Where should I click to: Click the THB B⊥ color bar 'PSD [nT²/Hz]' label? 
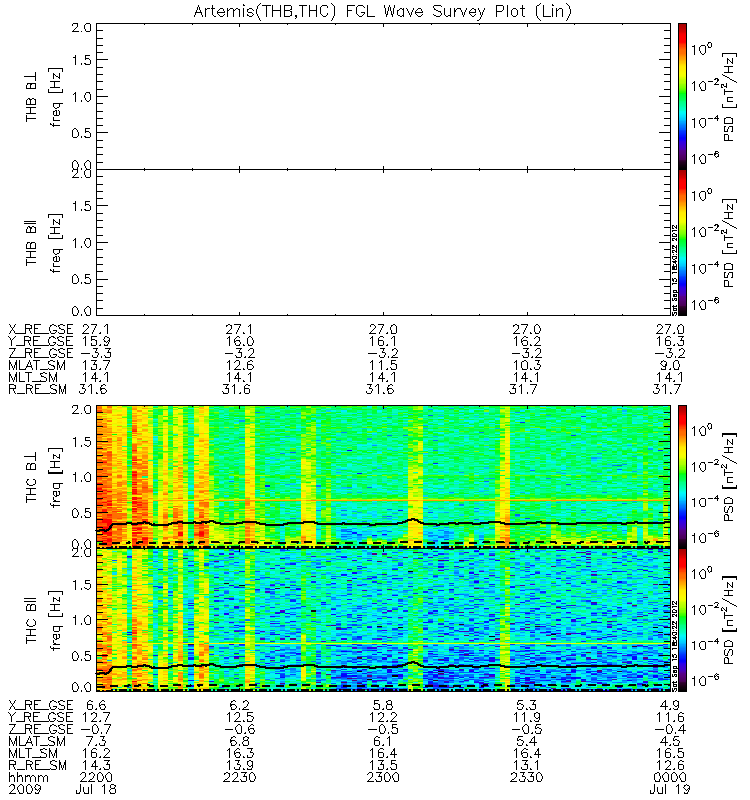[730, 96]
